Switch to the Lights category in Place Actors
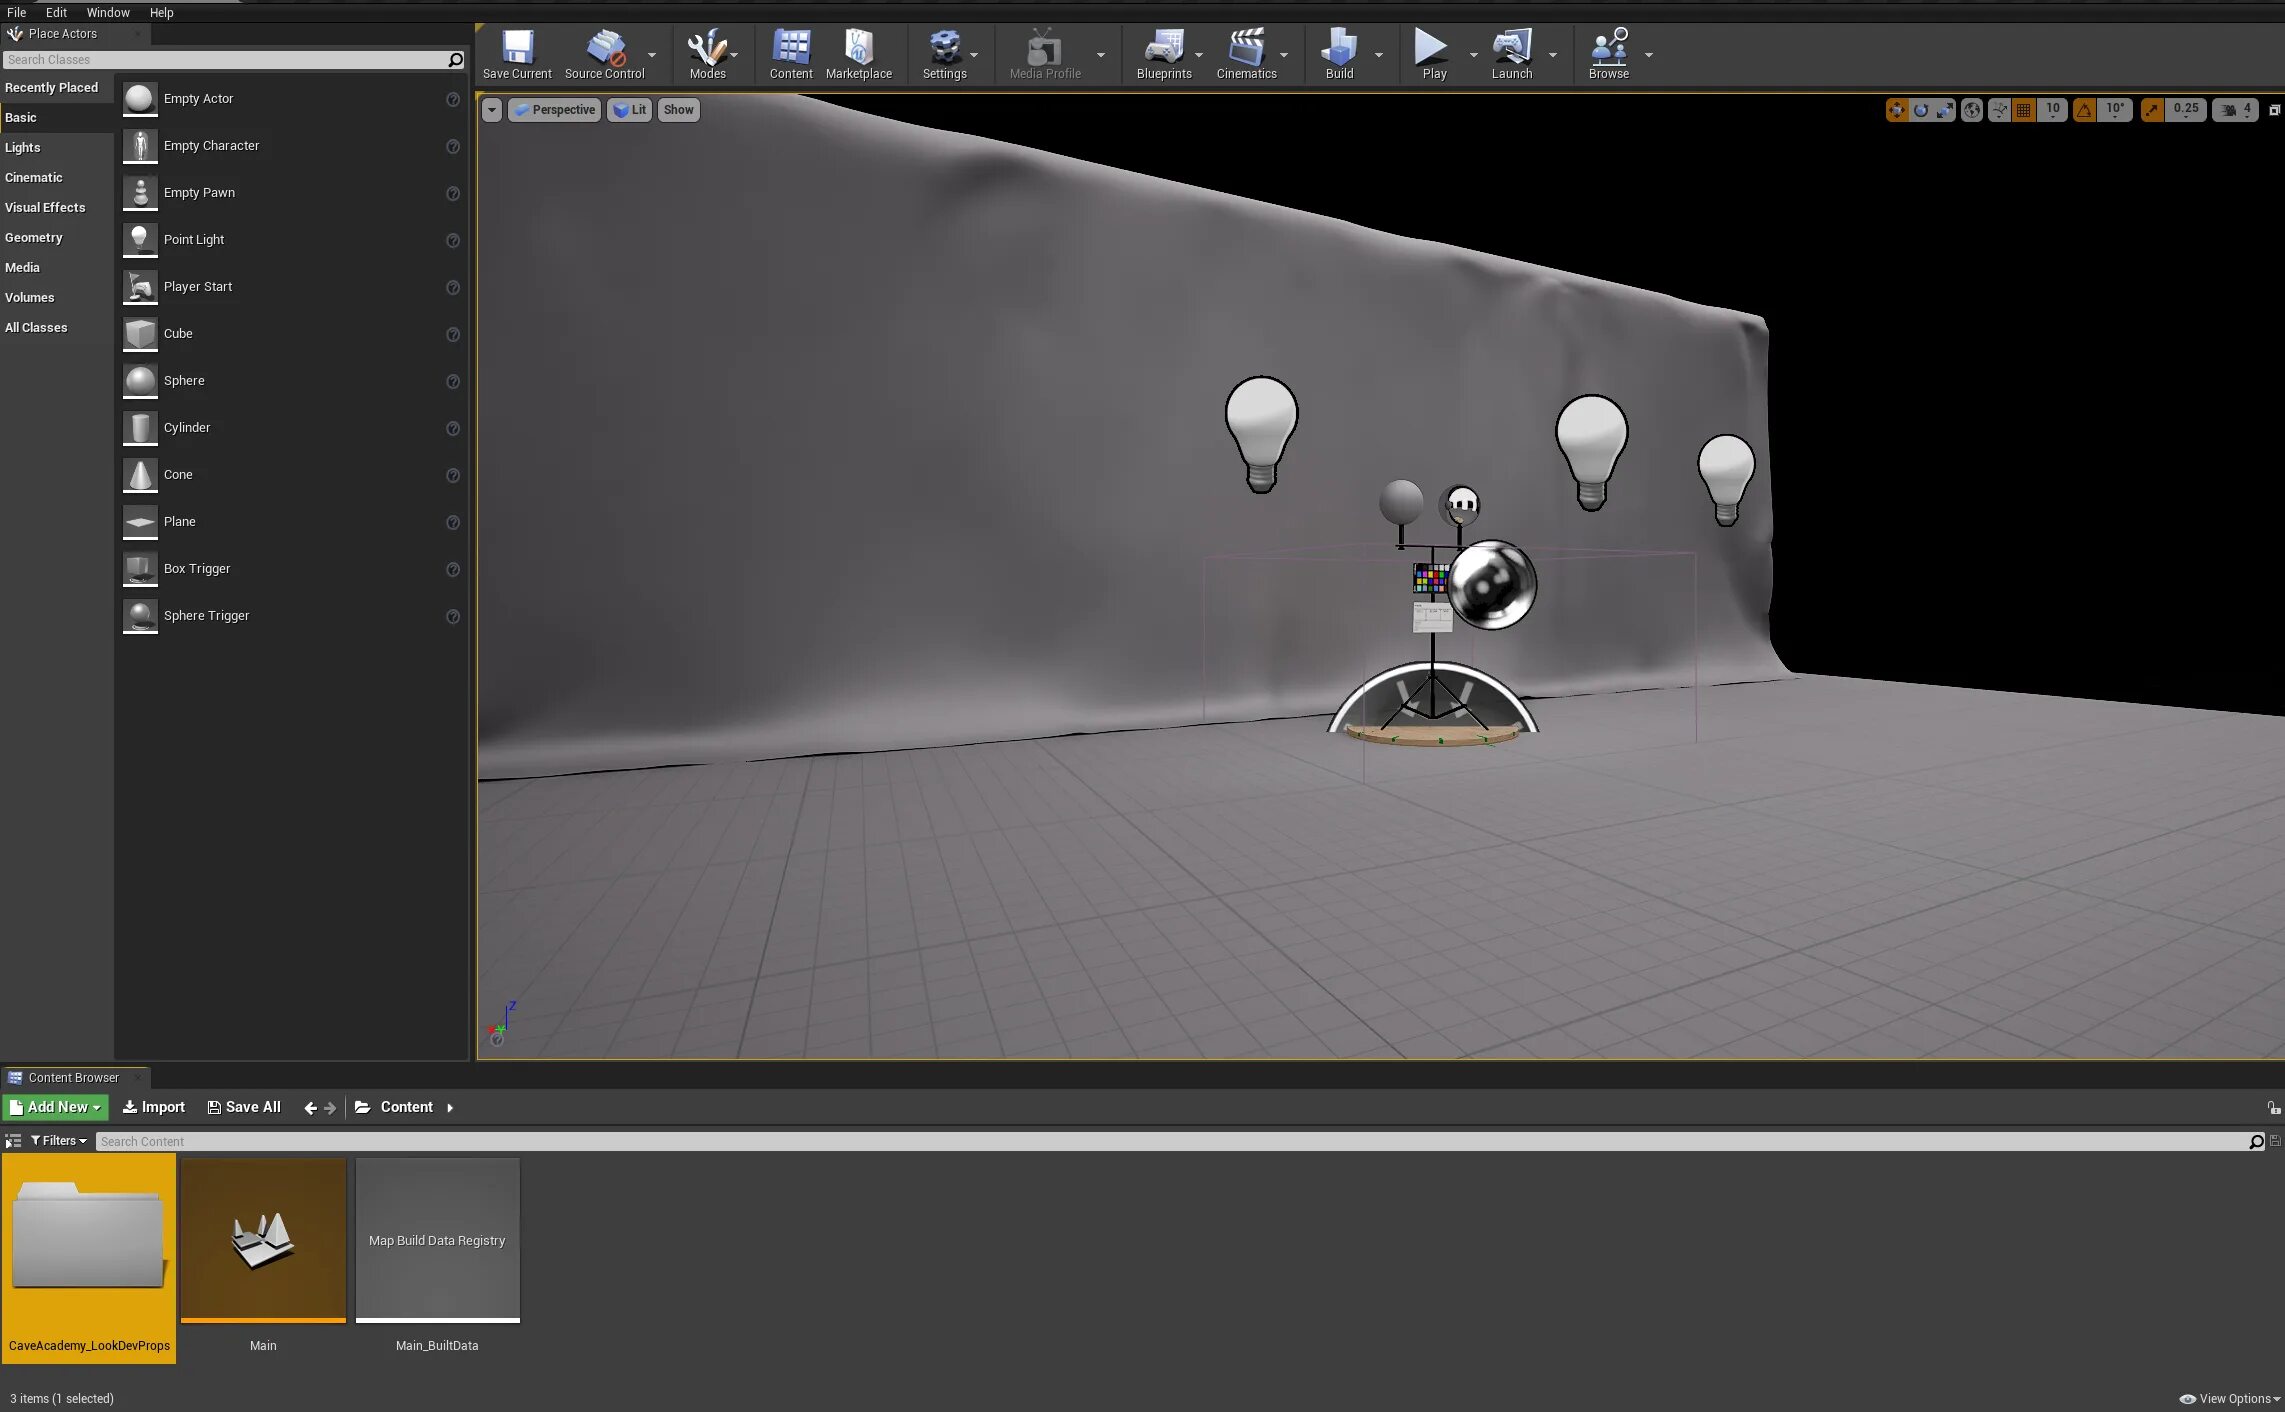Viewport: 2285px width, 1412px height. coord(23,147)
